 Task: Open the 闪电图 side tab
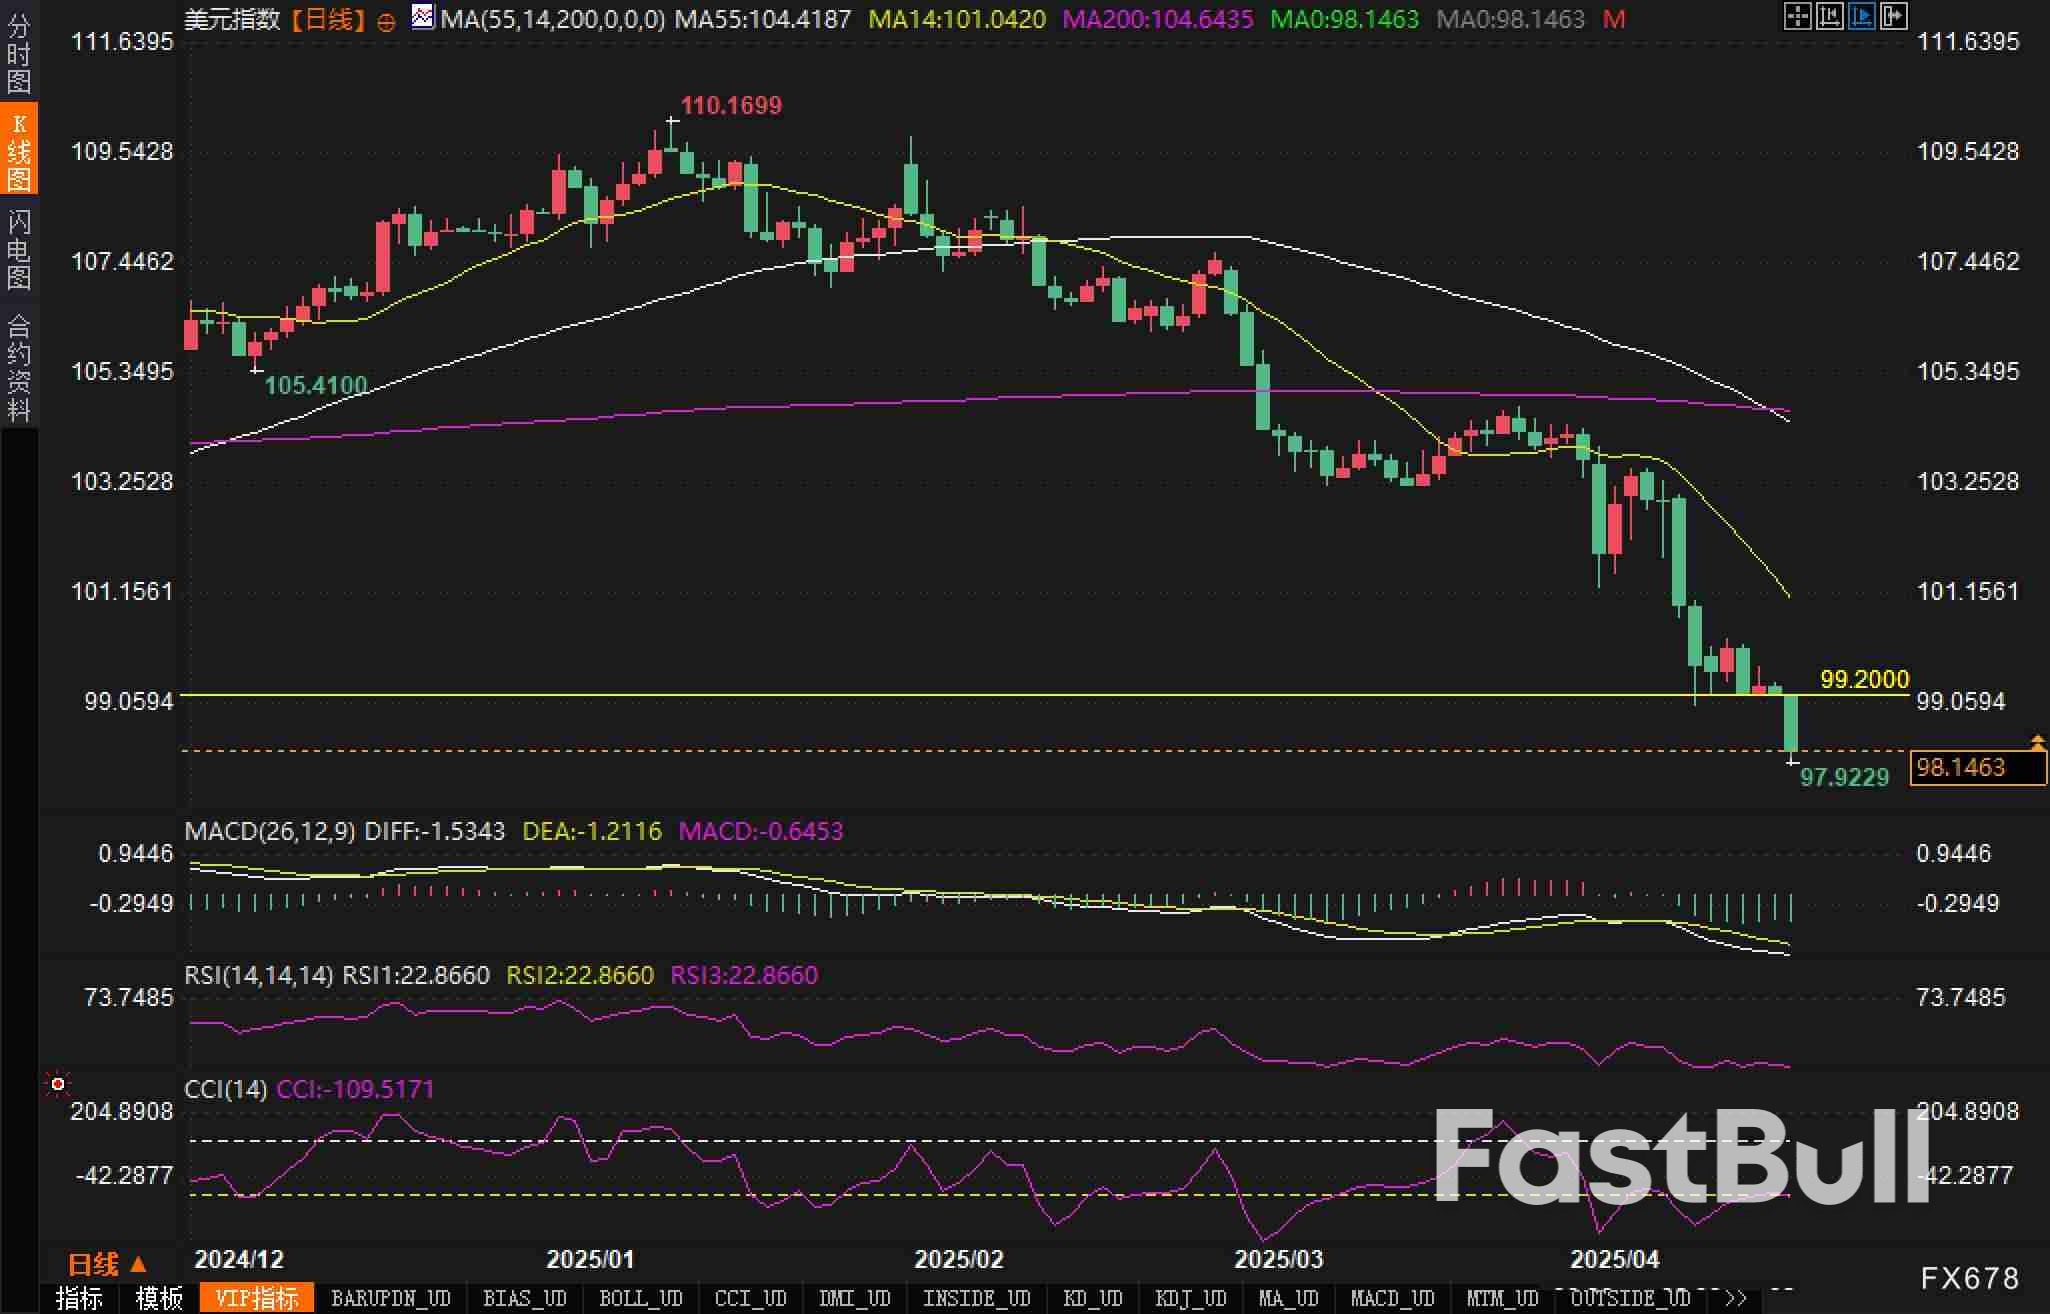[19, 249]
